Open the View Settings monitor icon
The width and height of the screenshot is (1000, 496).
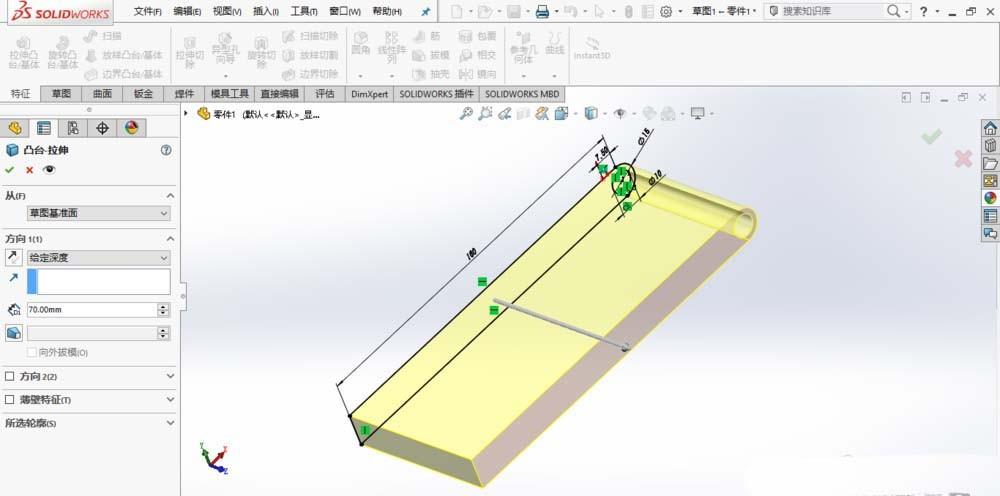click(697, 113)
